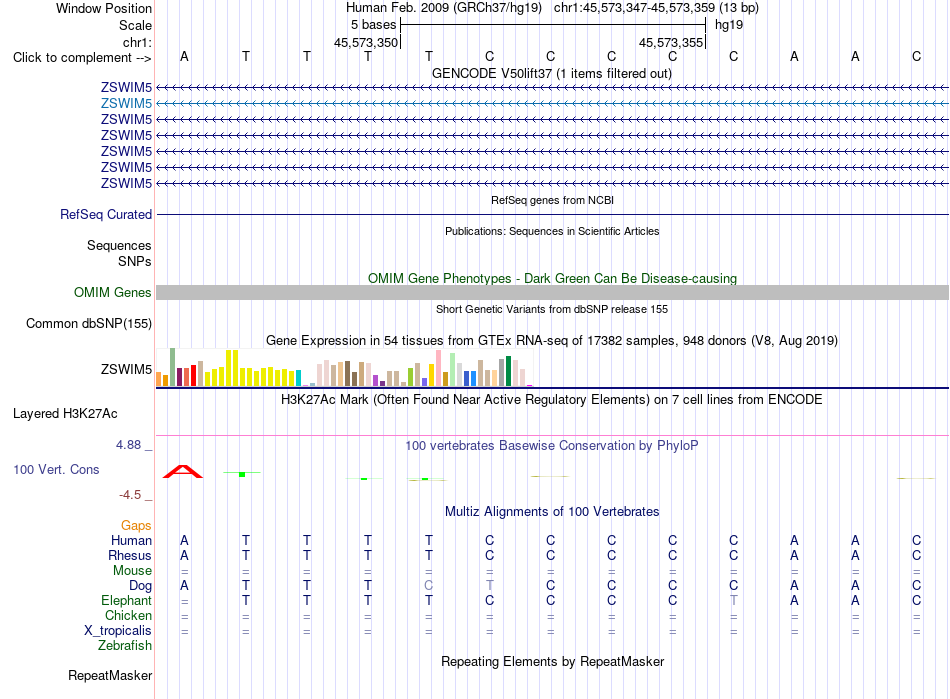Click the 'Chicken' alignment row label

pos(128,615)
